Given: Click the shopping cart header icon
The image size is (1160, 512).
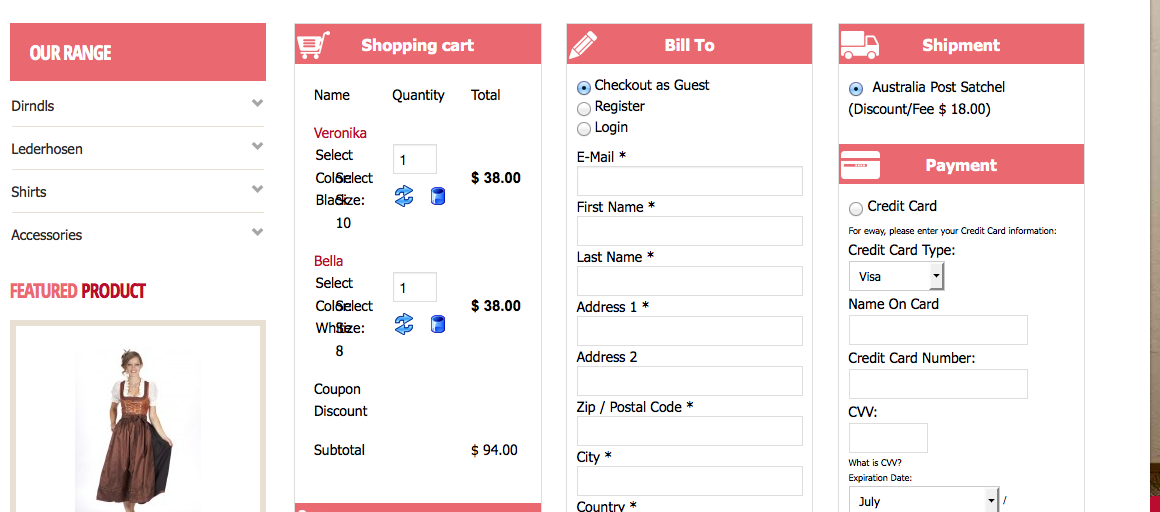Looking at the screenshot, I should [313, 45].
